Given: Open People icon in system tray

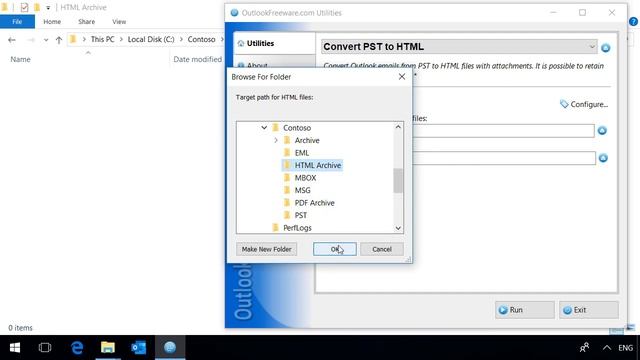Looking at the screenshot, I should click(x=584, y=347).
